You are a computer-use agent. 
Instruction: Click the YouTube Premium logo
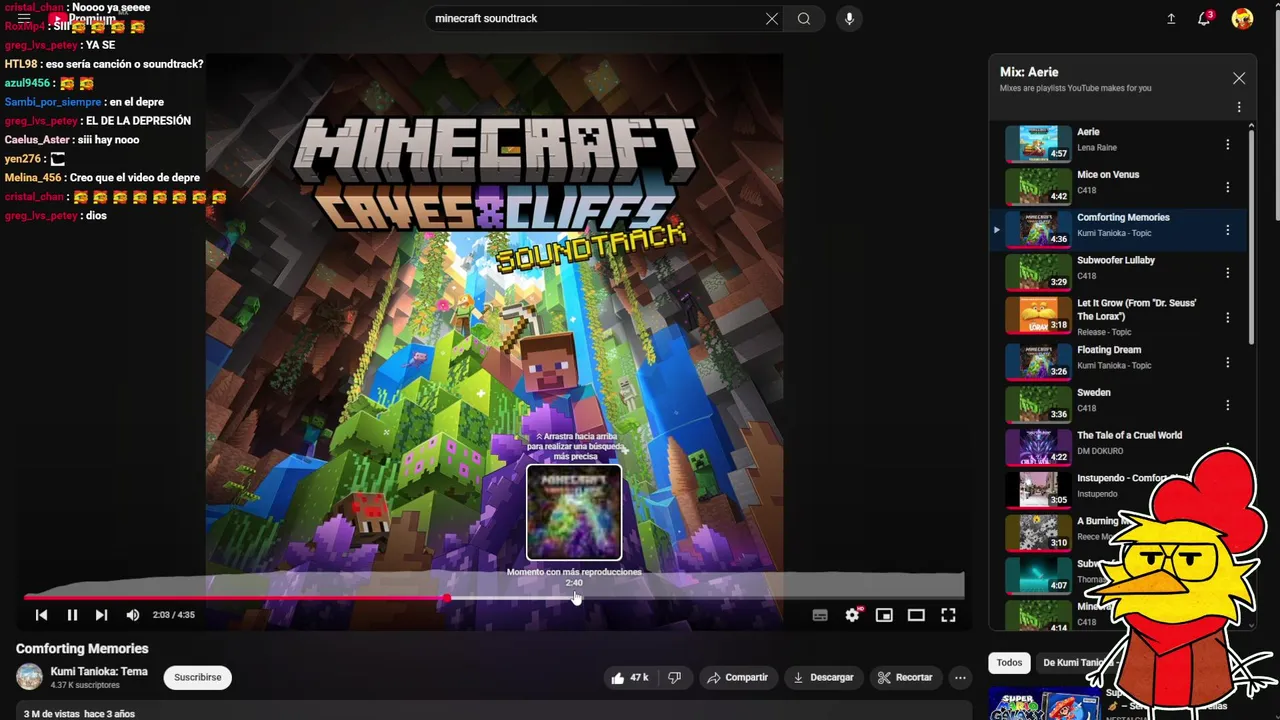point(82,19)
